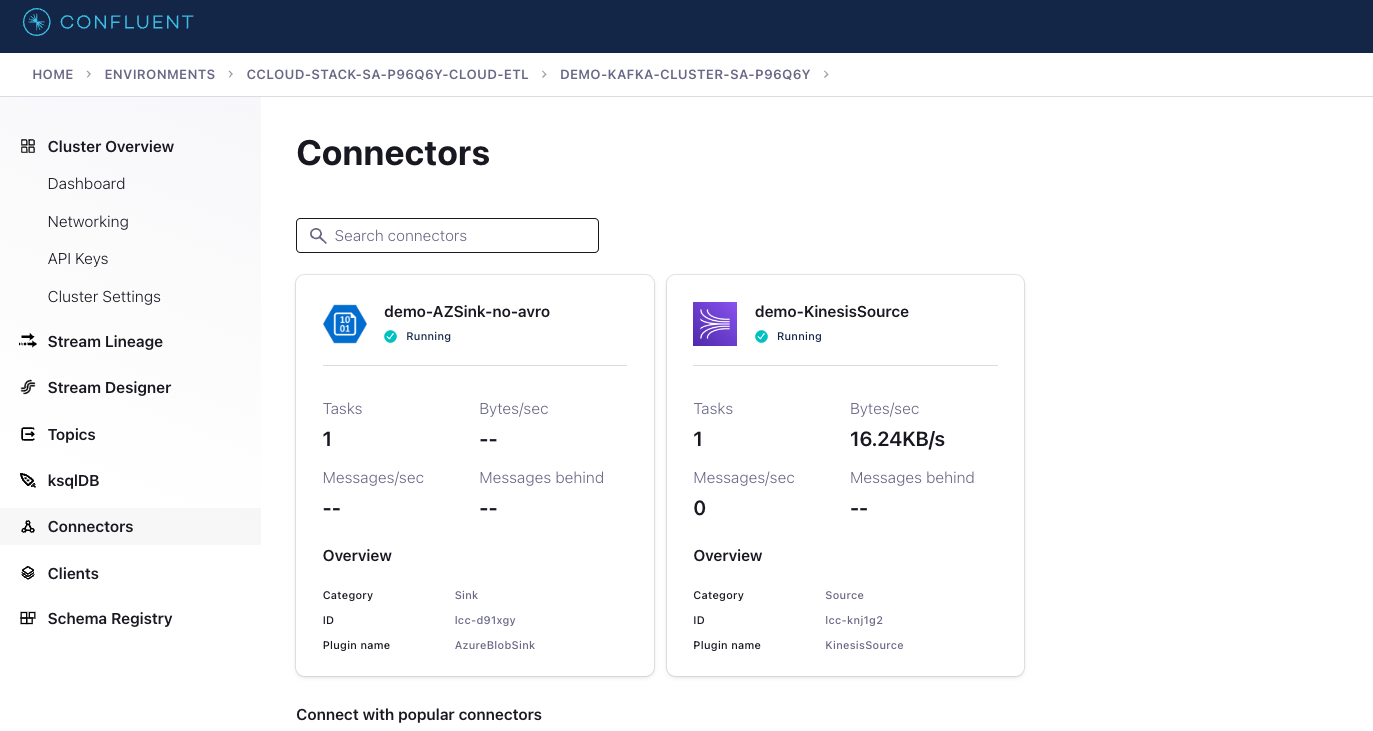The image size is (1373, 731).
Task: Click the purple Kinesis connector icon
Action: tap(715, 324)
